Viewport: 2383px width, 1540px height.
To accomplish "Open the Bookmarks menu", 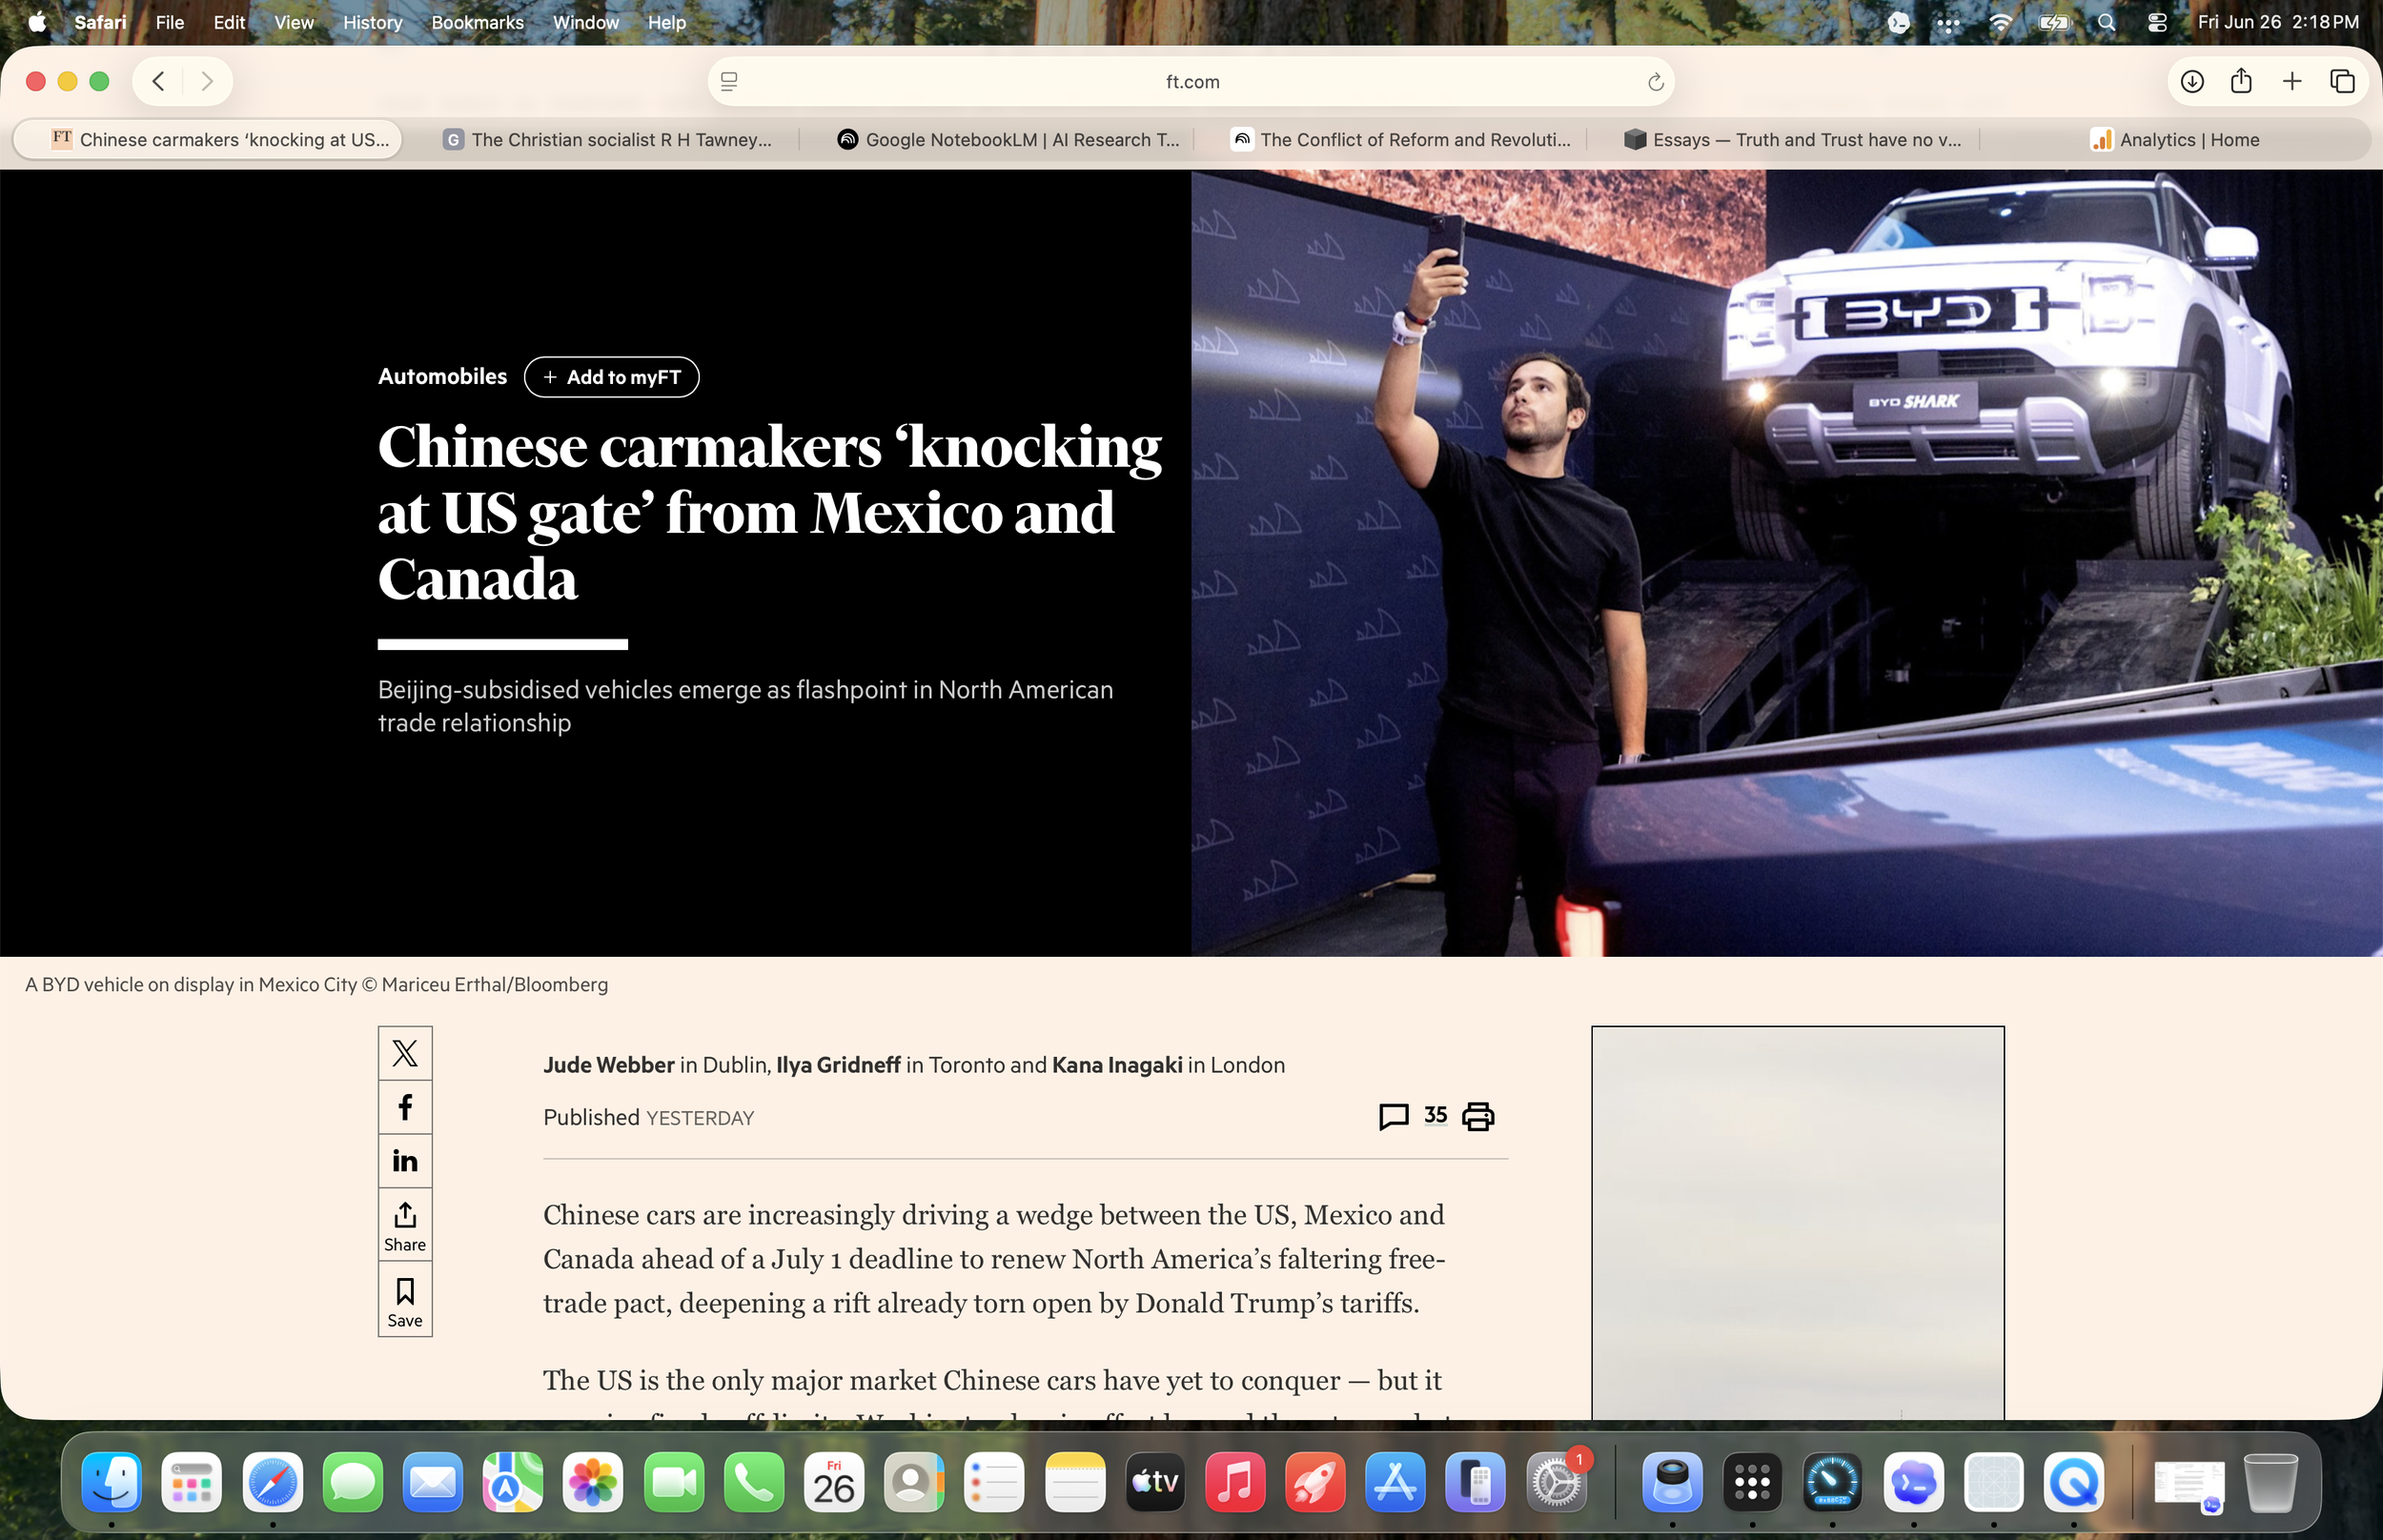I will click(477, 22).
